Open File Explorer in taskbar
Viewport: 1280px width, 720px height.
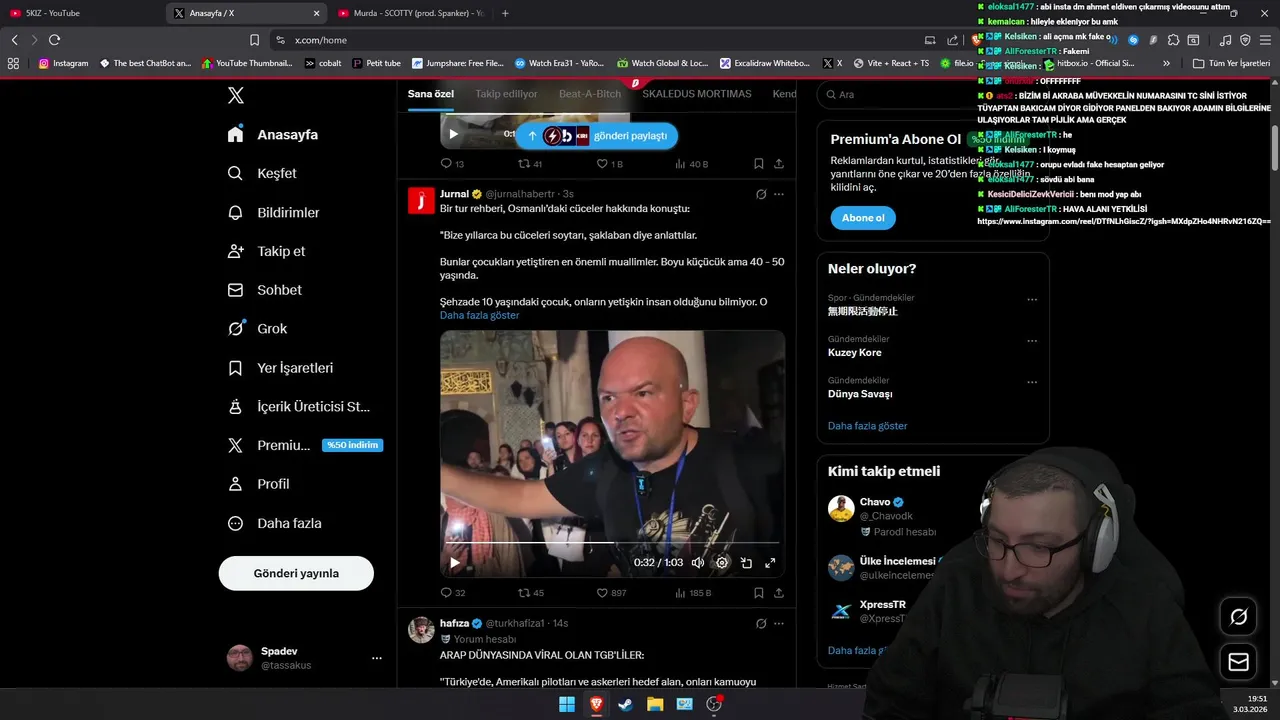[x=655, y=704]
